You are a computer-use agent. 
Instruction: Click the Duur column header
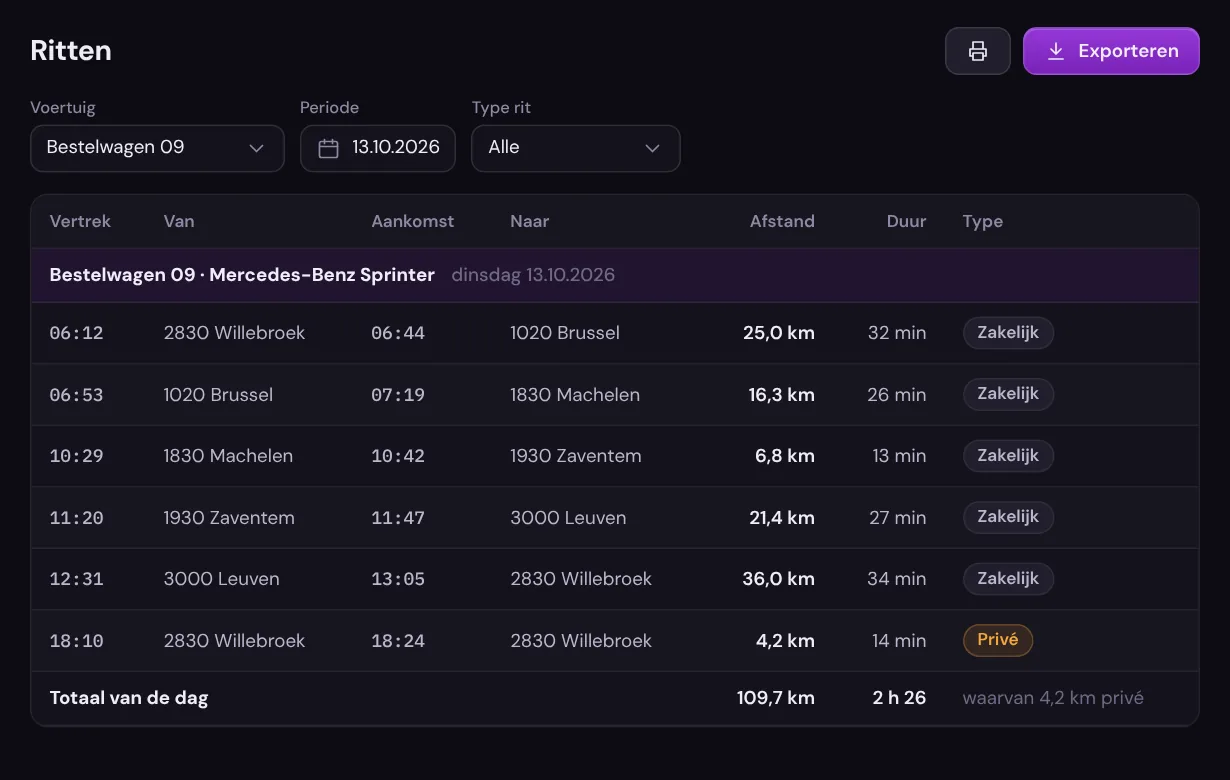click(x=906, y=222)
